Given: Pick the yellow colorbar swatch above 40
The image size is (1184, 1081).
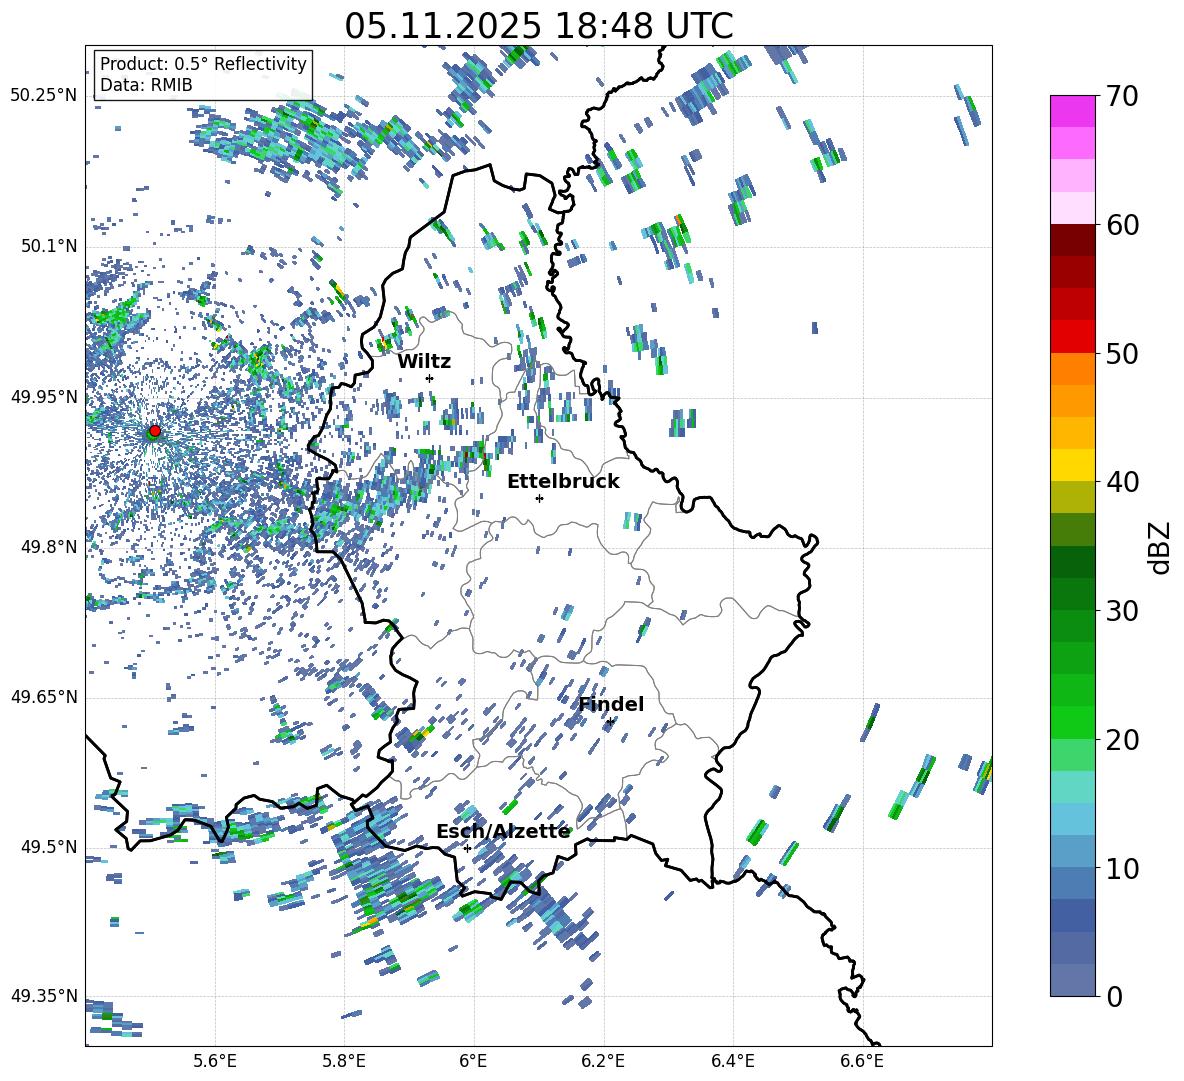Looking at the screenshot, I should click(1073, 465).
